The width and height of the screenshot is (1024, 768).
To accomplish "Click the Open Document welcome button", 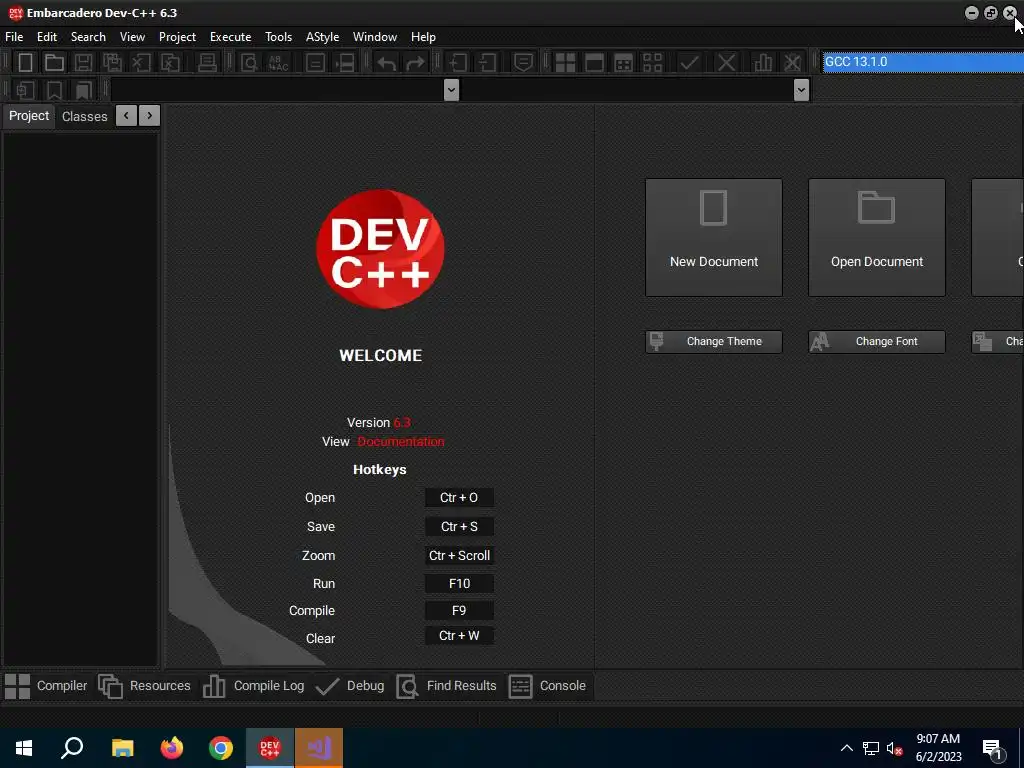I will pyautogui.click(x=877, y=238).
